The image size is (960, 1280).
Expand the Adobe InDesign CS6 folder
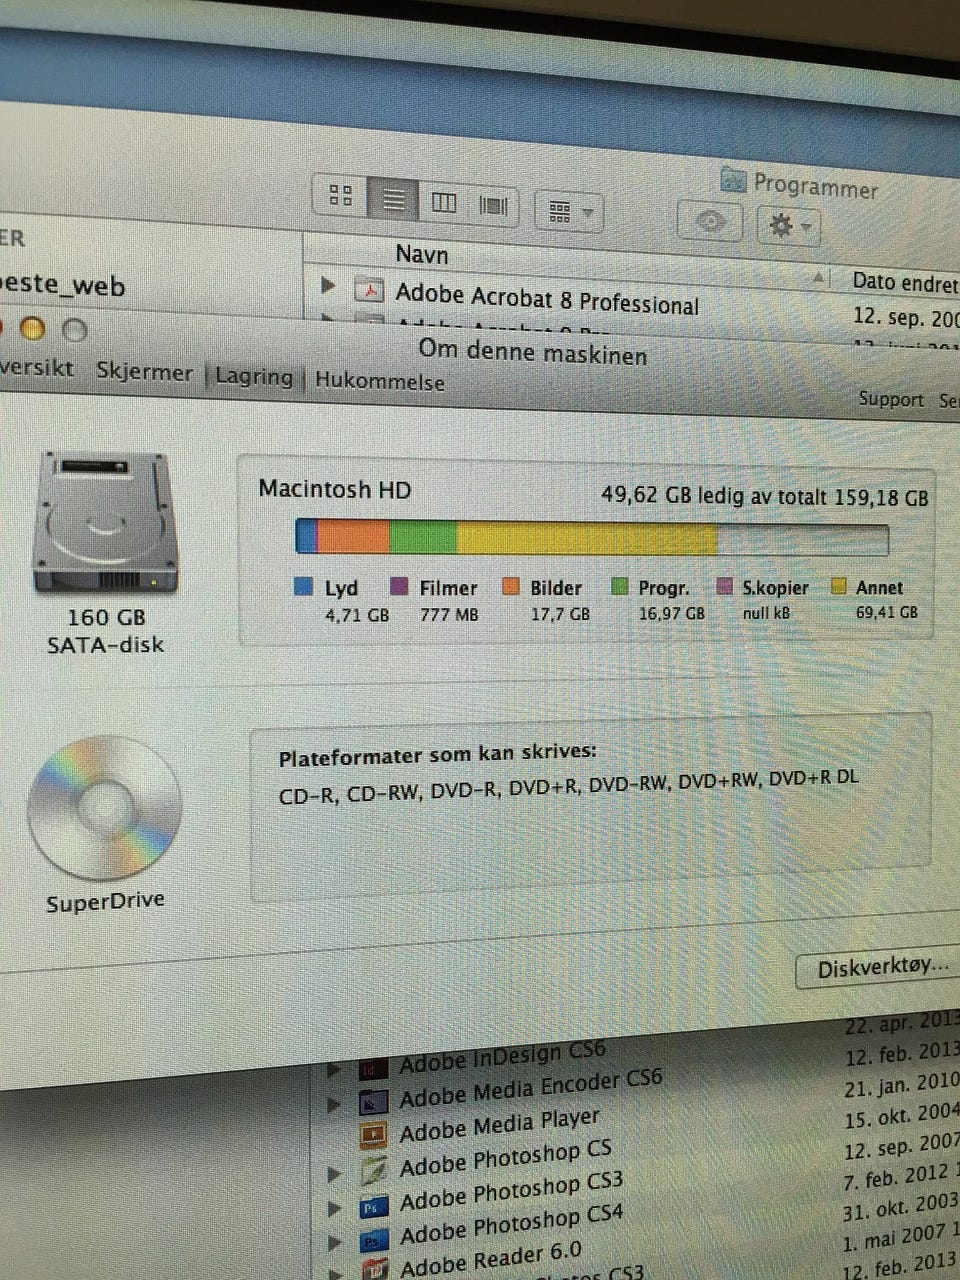point(332,1070)
